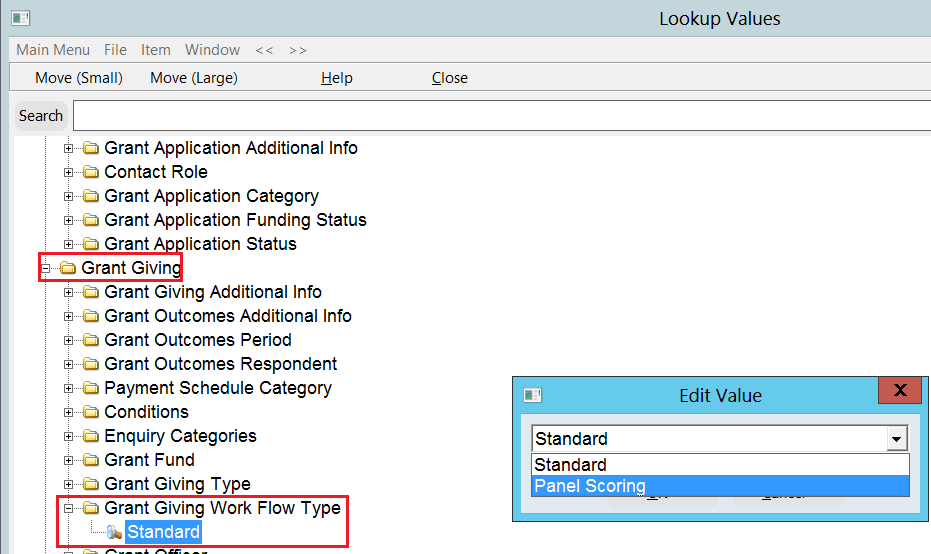
Task: Click the Grant Outcomes Period folder icon
Action: 91,340
